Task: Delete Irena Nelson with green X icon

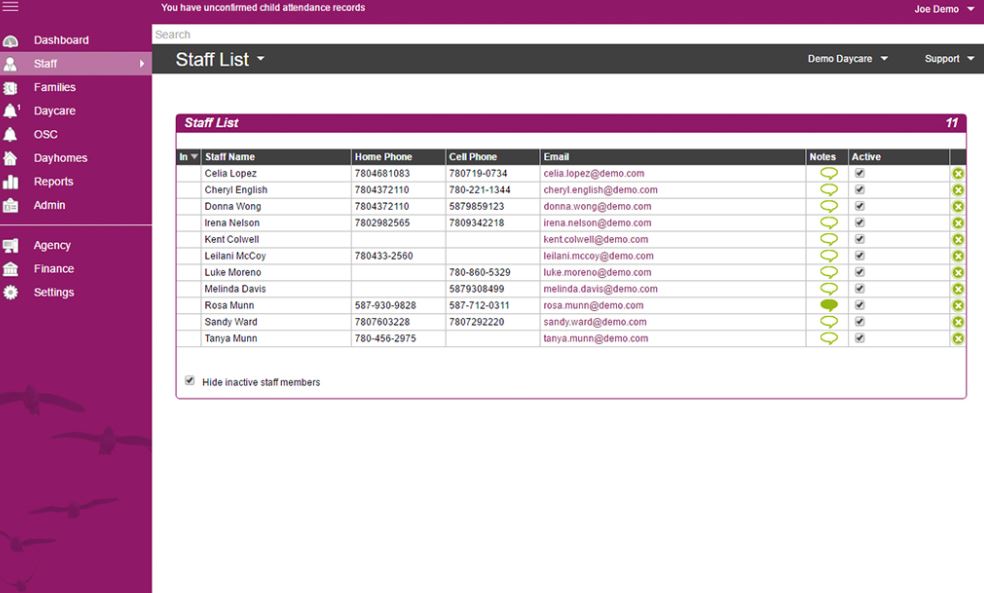Action: pyautogui.click(x=958, y=223)
